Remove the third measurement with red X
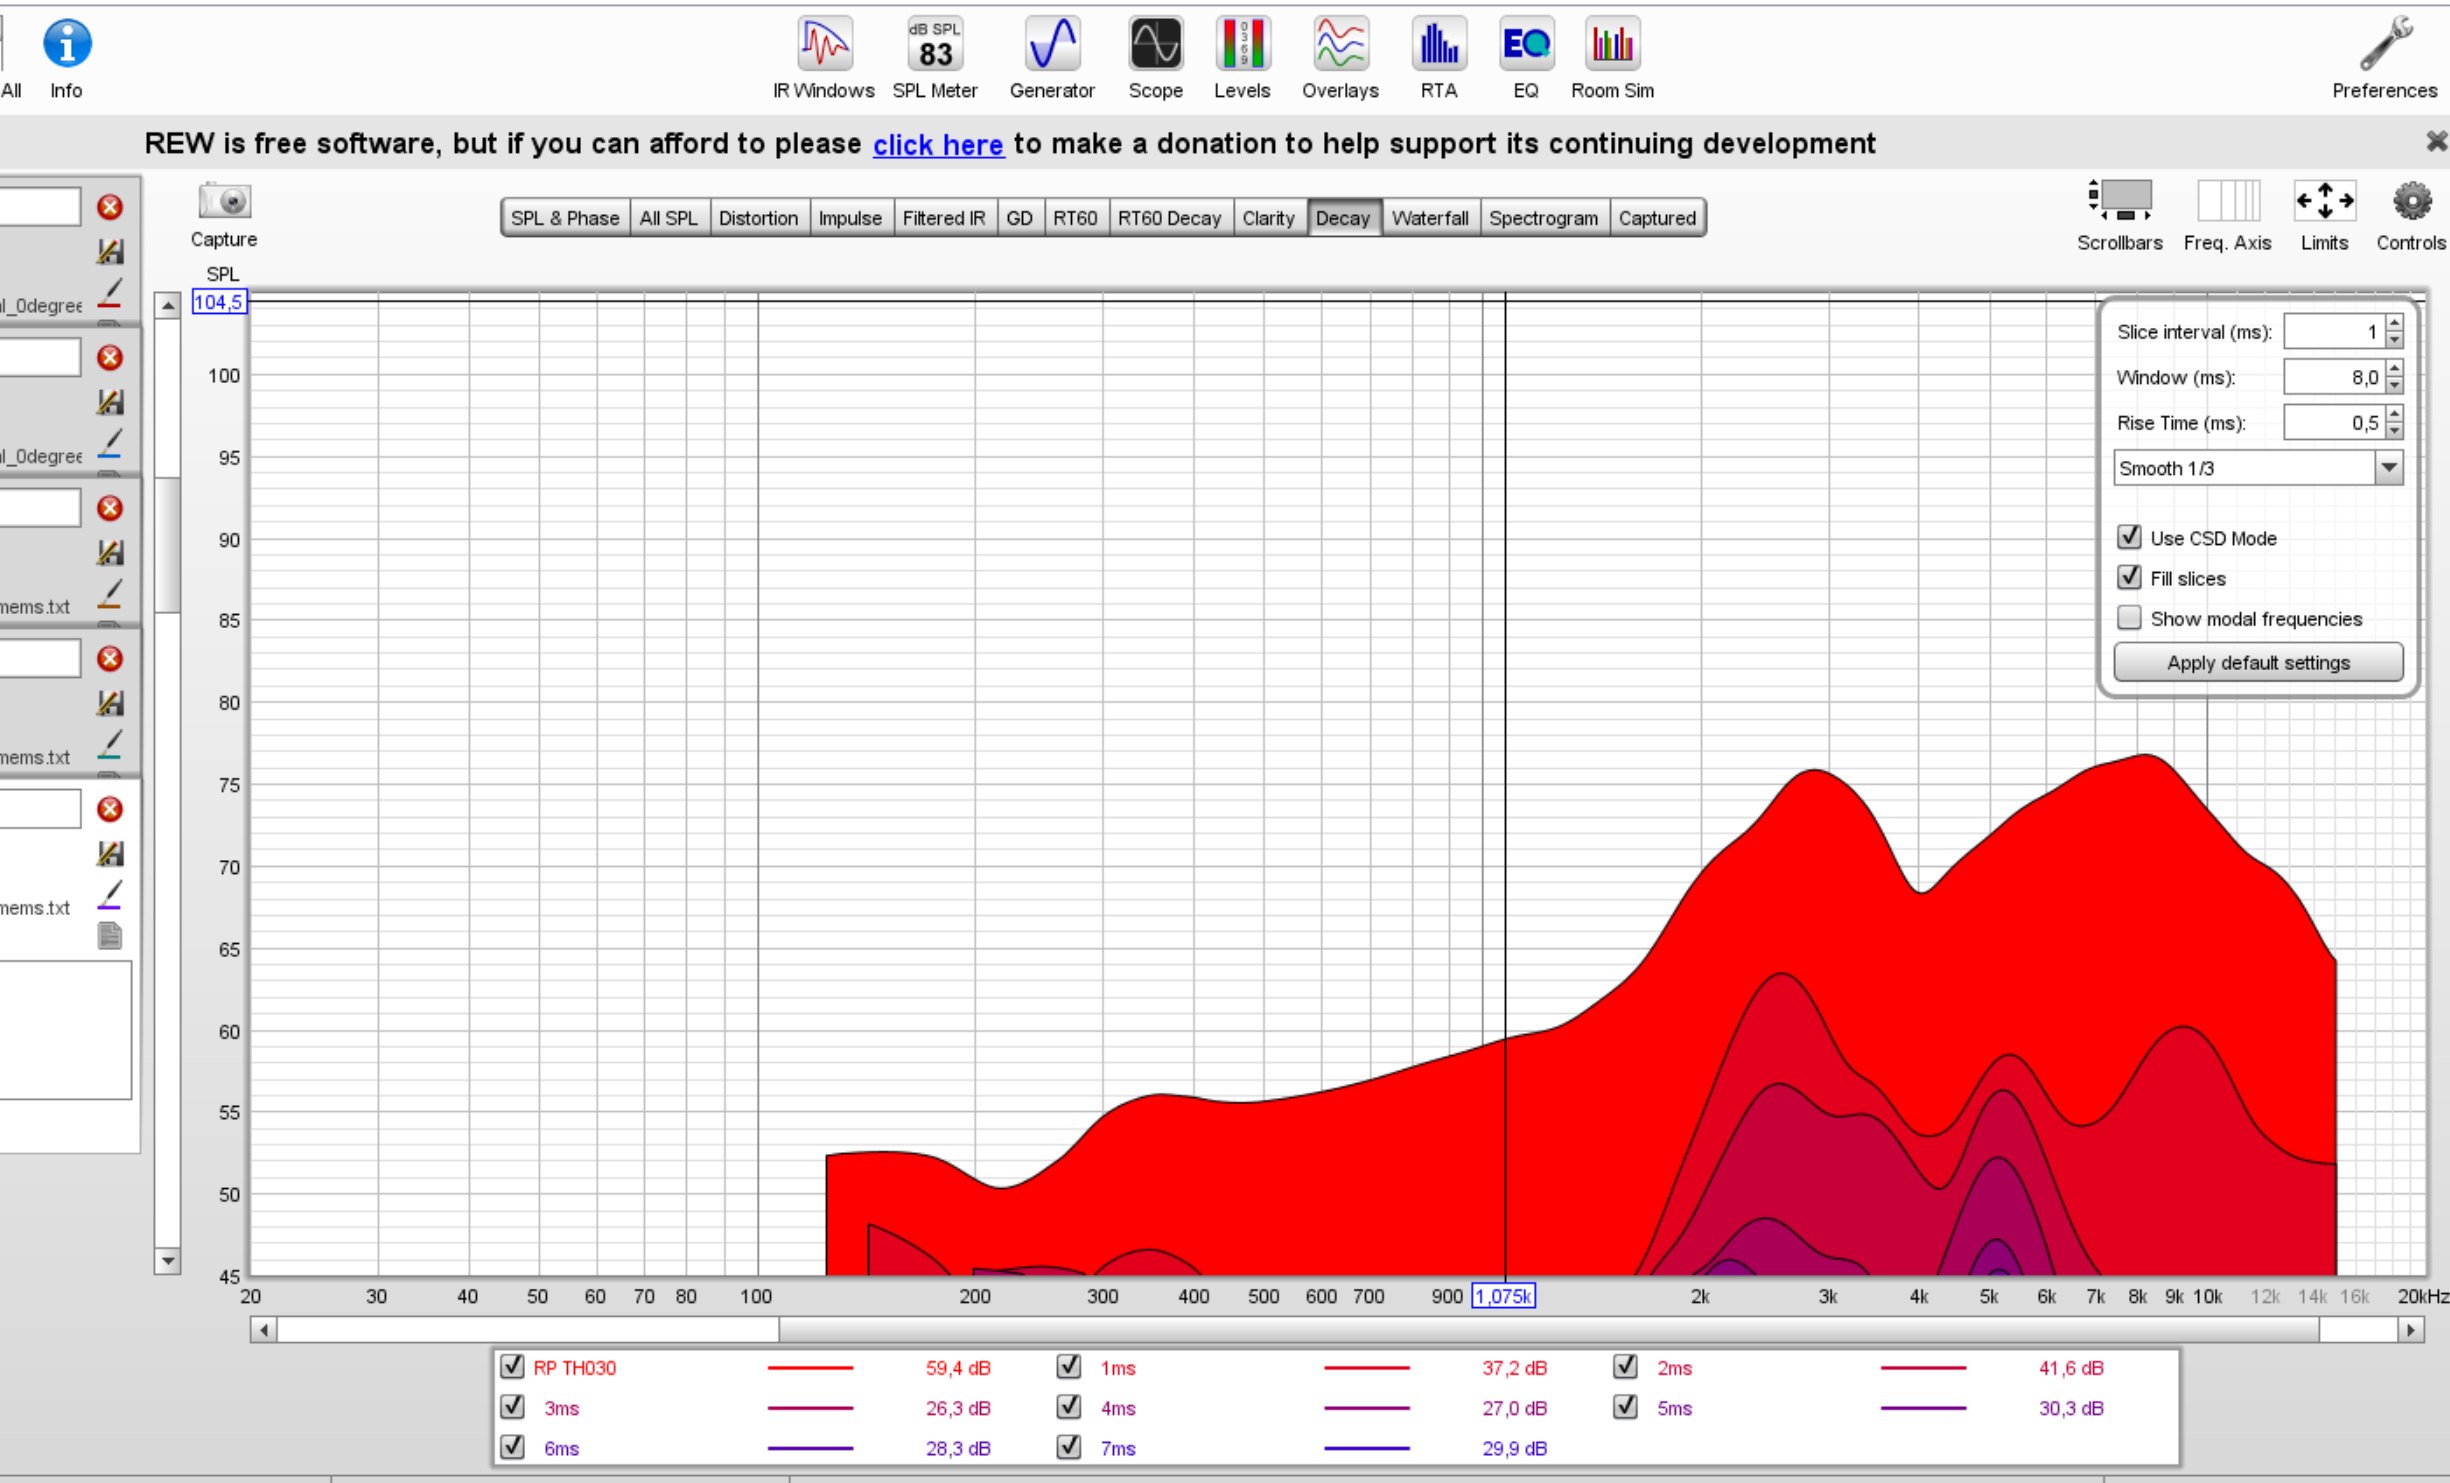 [x=110, y=508]
